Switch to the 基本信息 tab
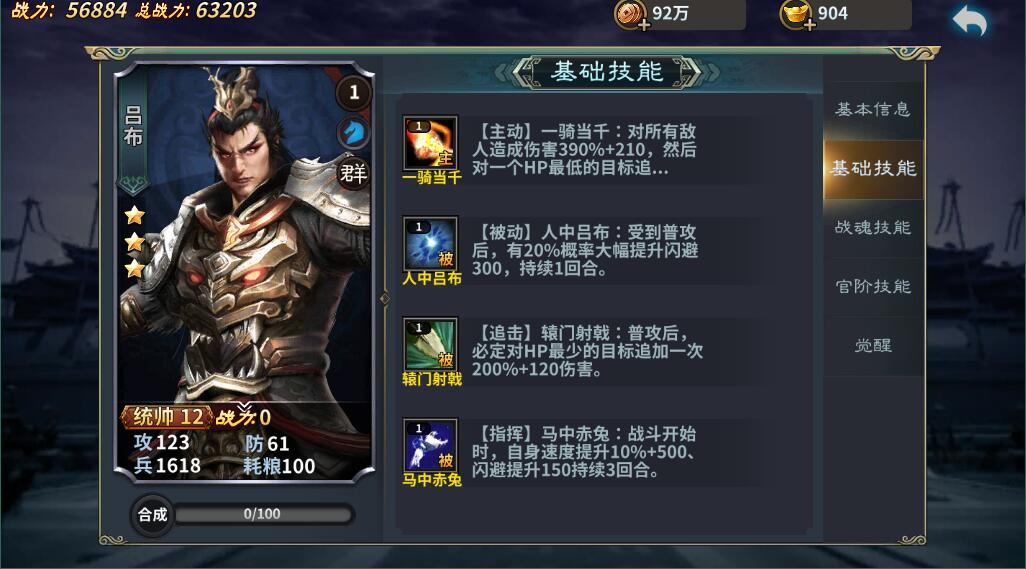The width and height of the screenshot is (1026, 569). tap(873, 110)
